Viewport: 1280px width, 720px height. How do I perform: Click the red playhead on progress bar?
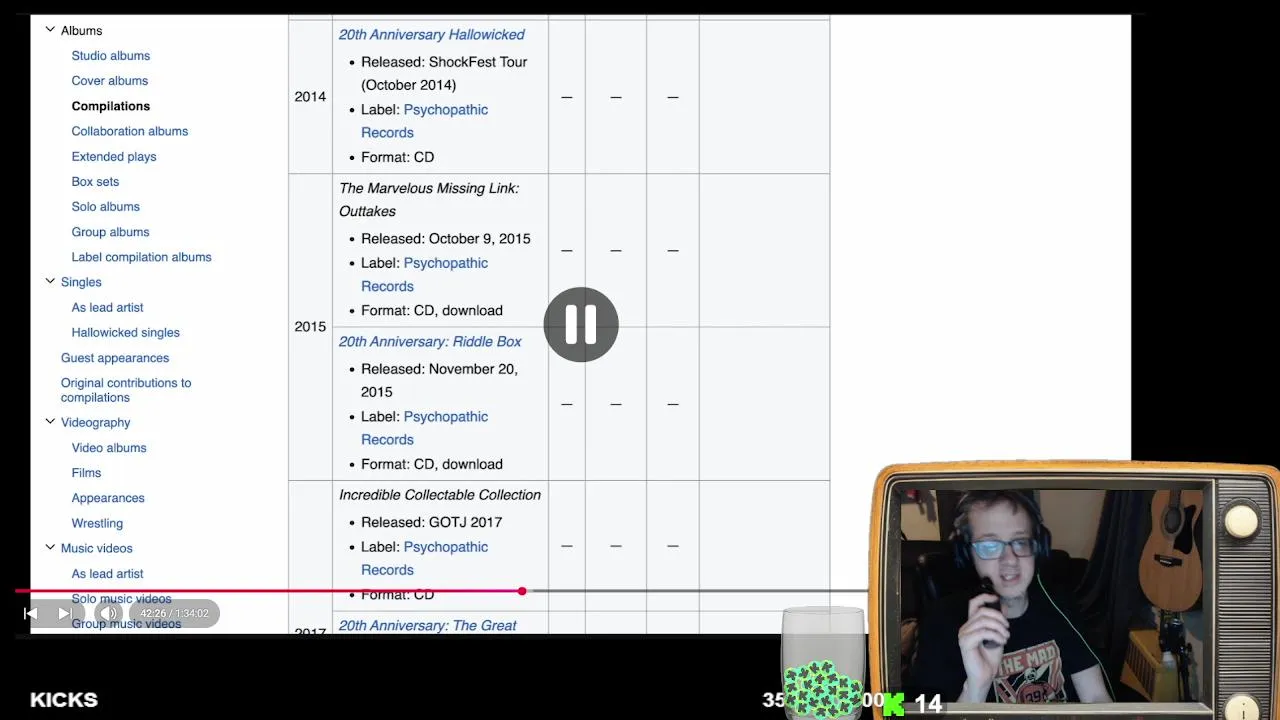pos(522,591)
